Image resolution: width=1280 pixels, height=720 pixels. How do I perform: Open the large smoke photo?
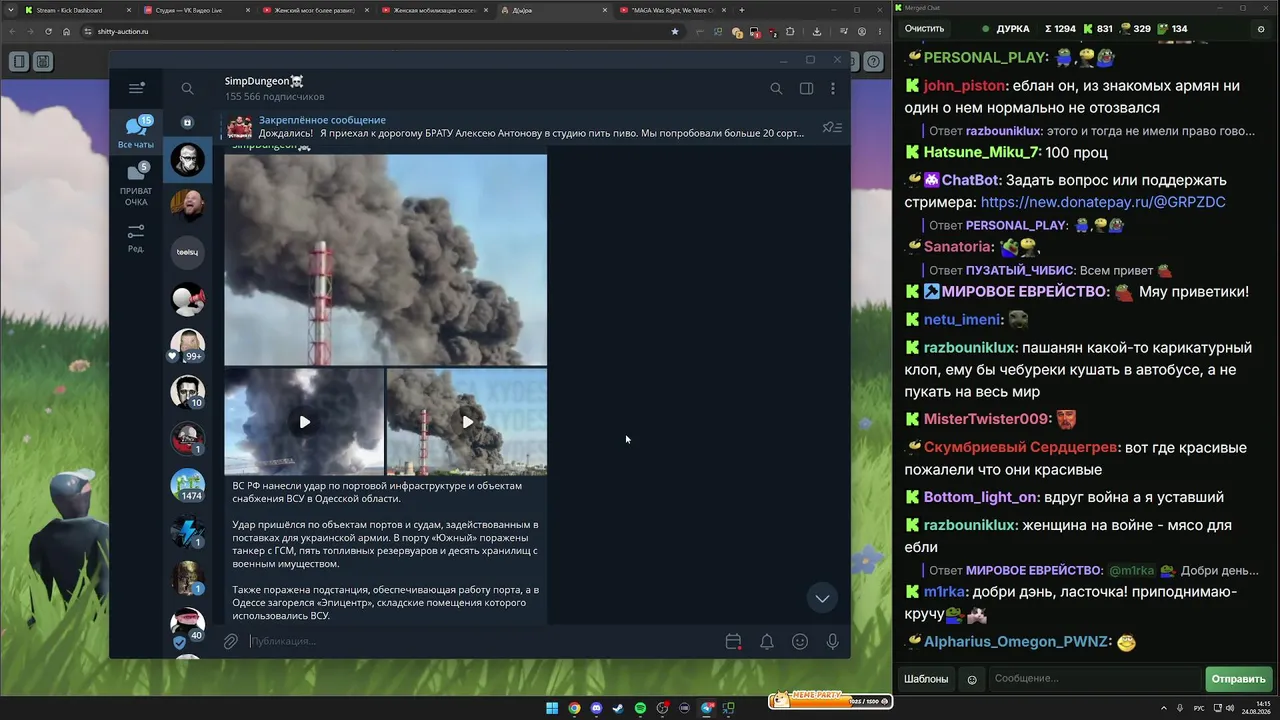pyautogui.click(x=385, y=260)
